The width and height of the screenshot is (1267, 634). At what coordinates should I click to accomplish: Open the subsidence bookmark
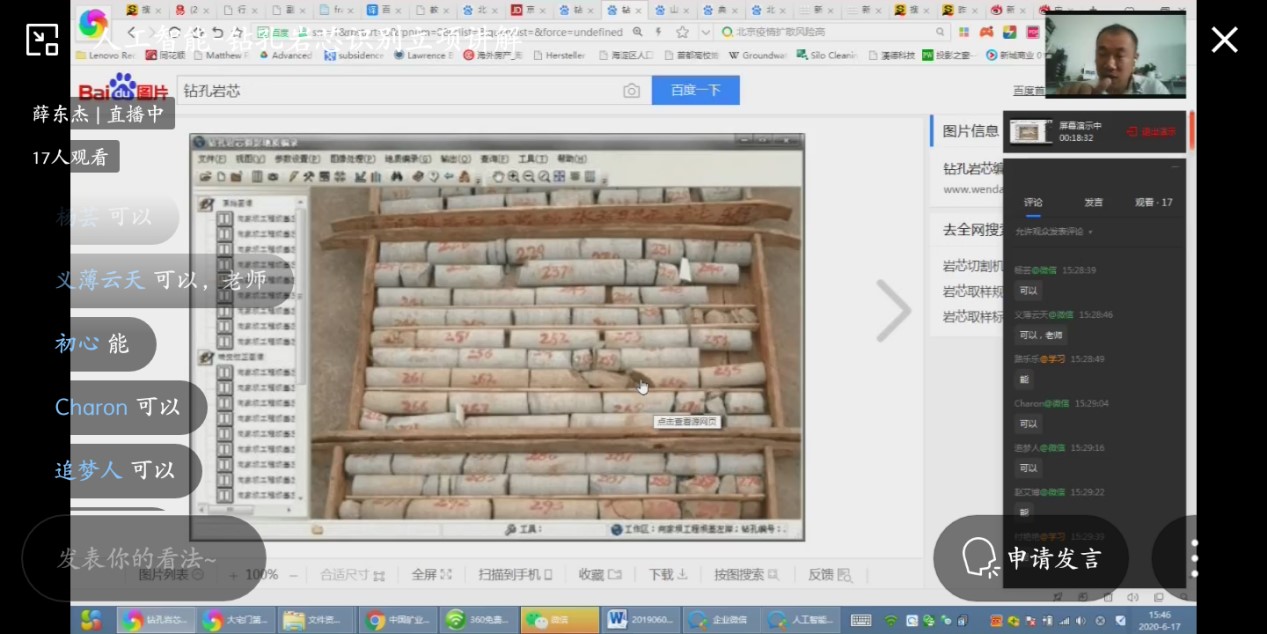pos(353,56)
